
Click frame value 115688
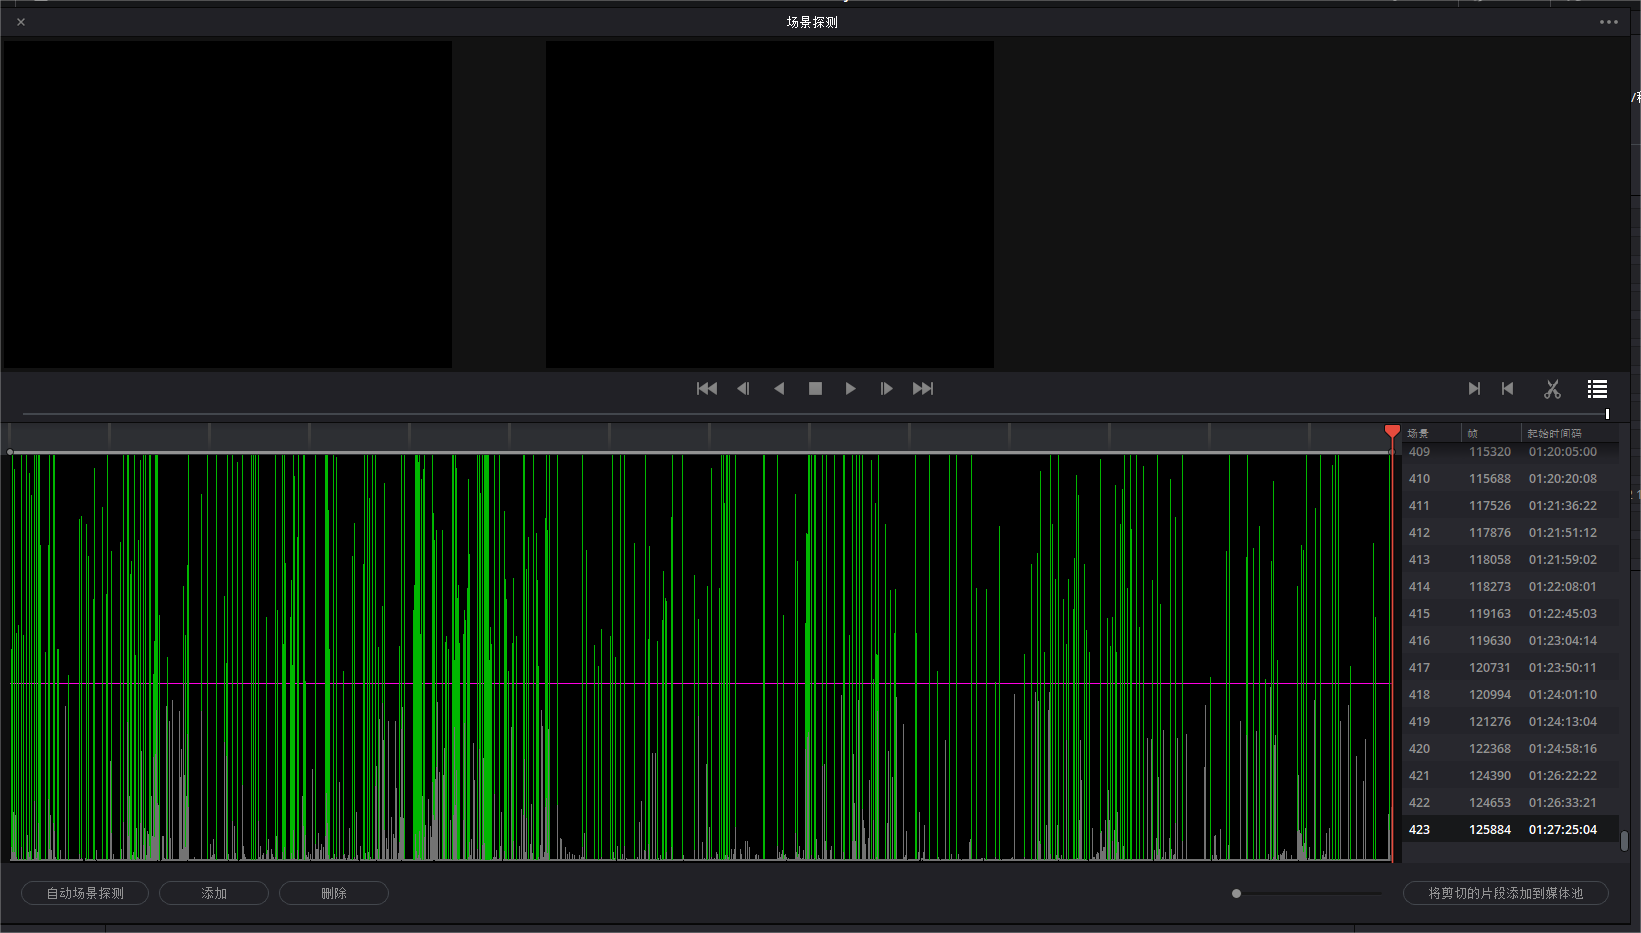[x=1490, y=479]
